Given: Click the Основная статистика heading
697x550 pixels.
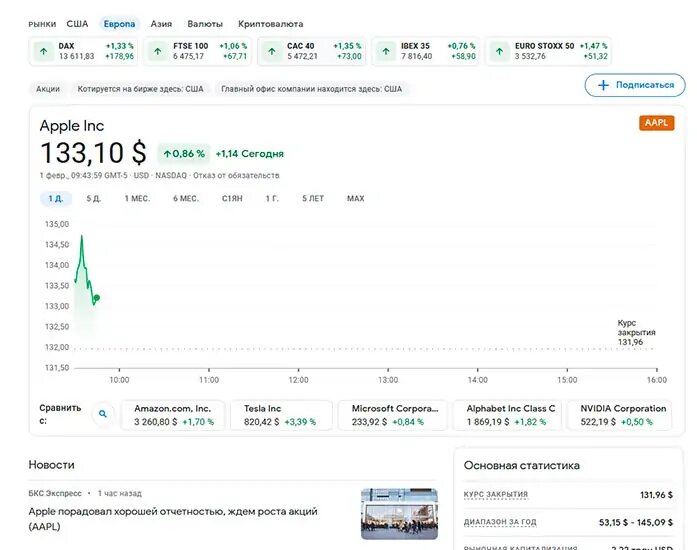Looking at the screenshot, I should 521,466.
